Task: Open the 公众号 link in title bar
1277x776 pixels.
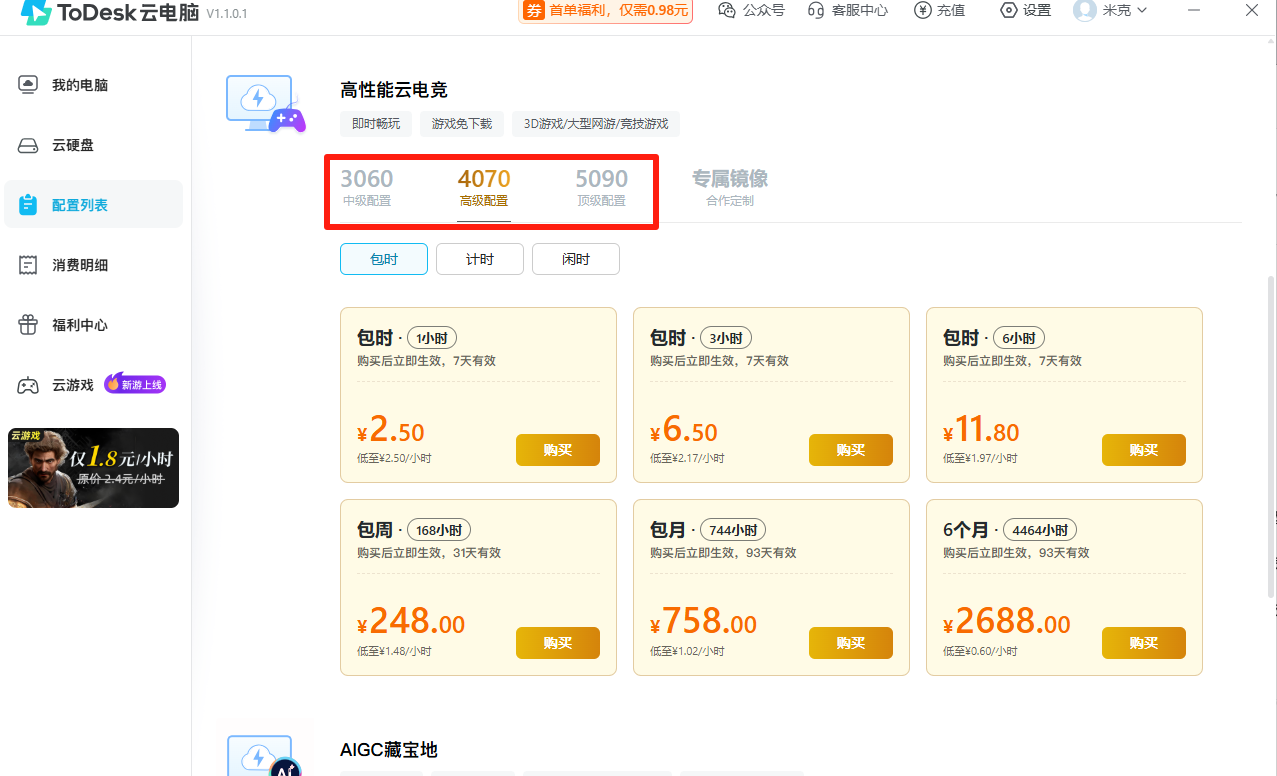Action: (751, 10)
